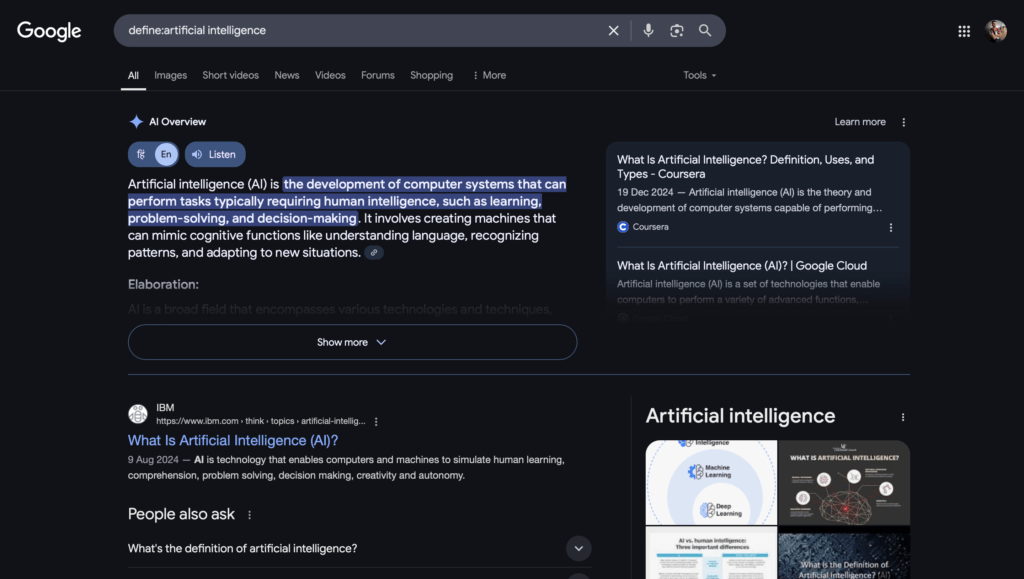Select the Videos tab
1024x579 pixels.
point(330,76)
